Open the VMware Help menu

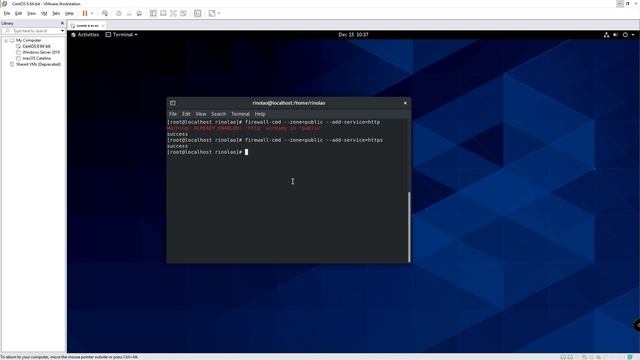pyautogui.click(x=69, y=13)
